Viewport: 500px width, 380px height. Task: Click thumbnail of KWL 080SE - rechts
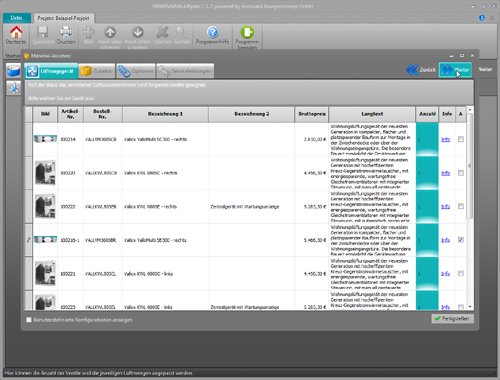(45, 206)
